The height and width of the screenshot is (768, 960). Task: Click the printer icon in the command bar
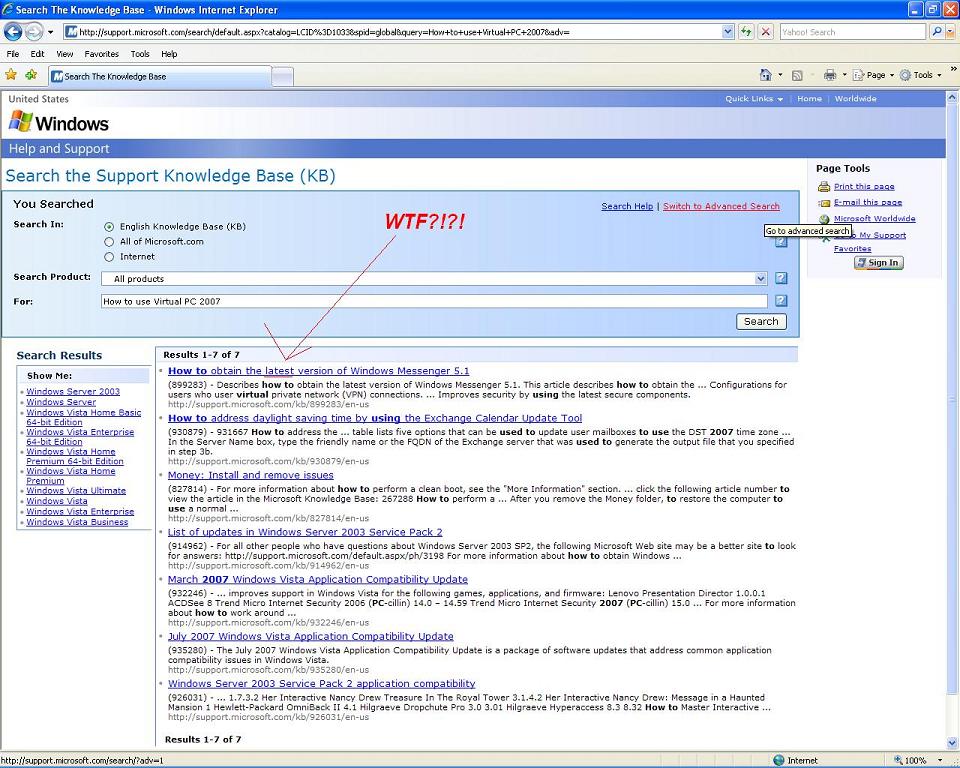click(x=830, y=75)
